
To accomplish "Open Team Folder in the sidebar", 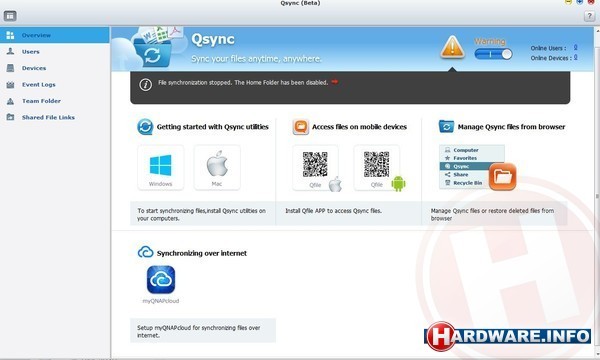I will (x=55, y=101).
